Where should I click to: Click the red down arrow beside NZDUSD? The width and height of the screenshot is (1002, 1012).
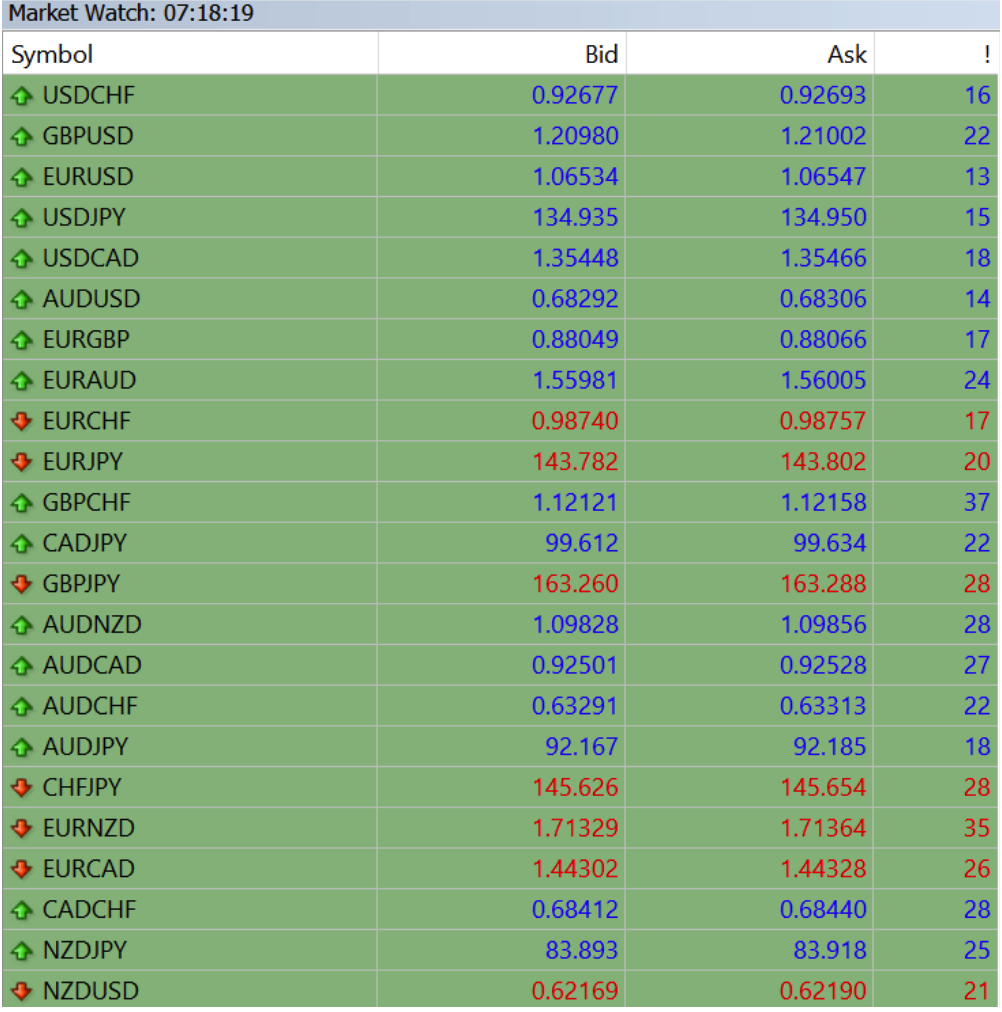click(x=22, y=991)
